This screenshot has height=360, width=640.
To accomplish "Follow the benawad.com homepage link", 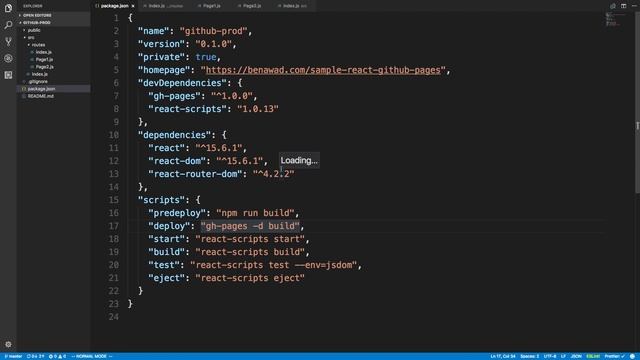I will pyautogui.click(x=323, y=70).
